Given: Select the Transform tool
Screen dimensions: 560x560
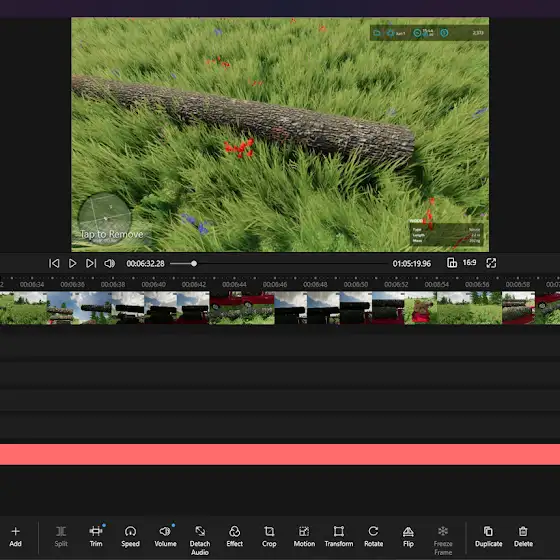Looking at the screenshot, I should pos(339,536).
